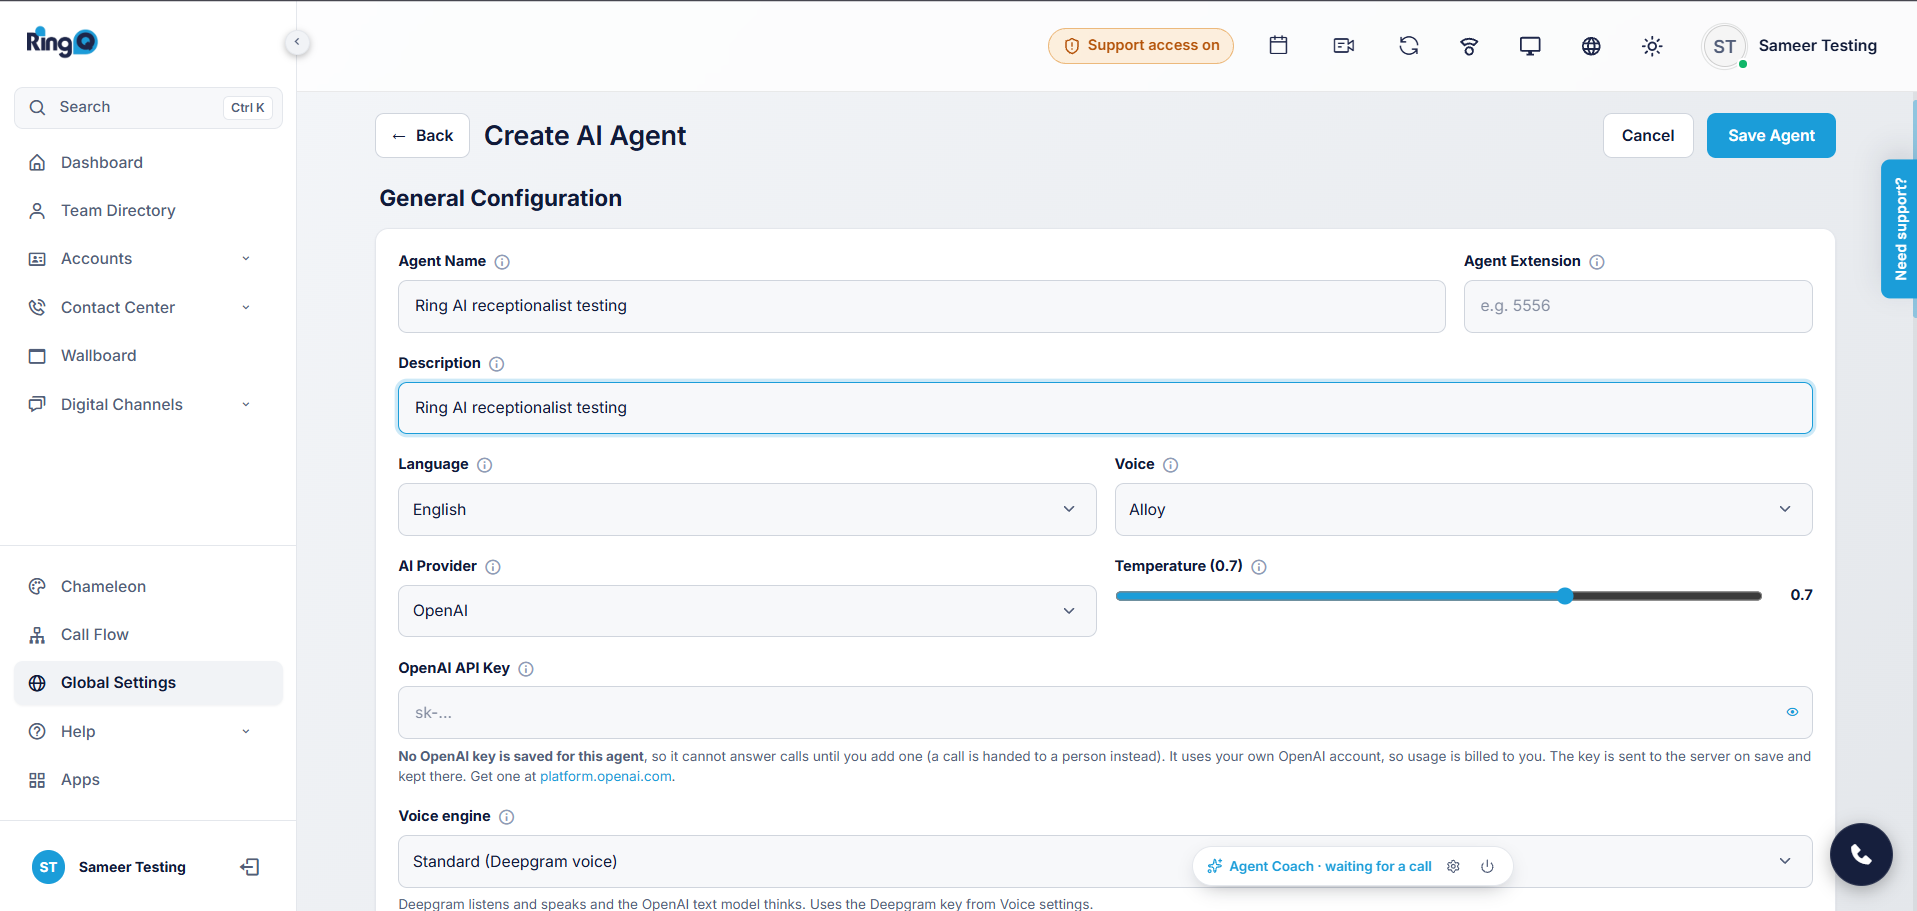Open the Wi-Fi phone status icon

(x=1469, y=46)
